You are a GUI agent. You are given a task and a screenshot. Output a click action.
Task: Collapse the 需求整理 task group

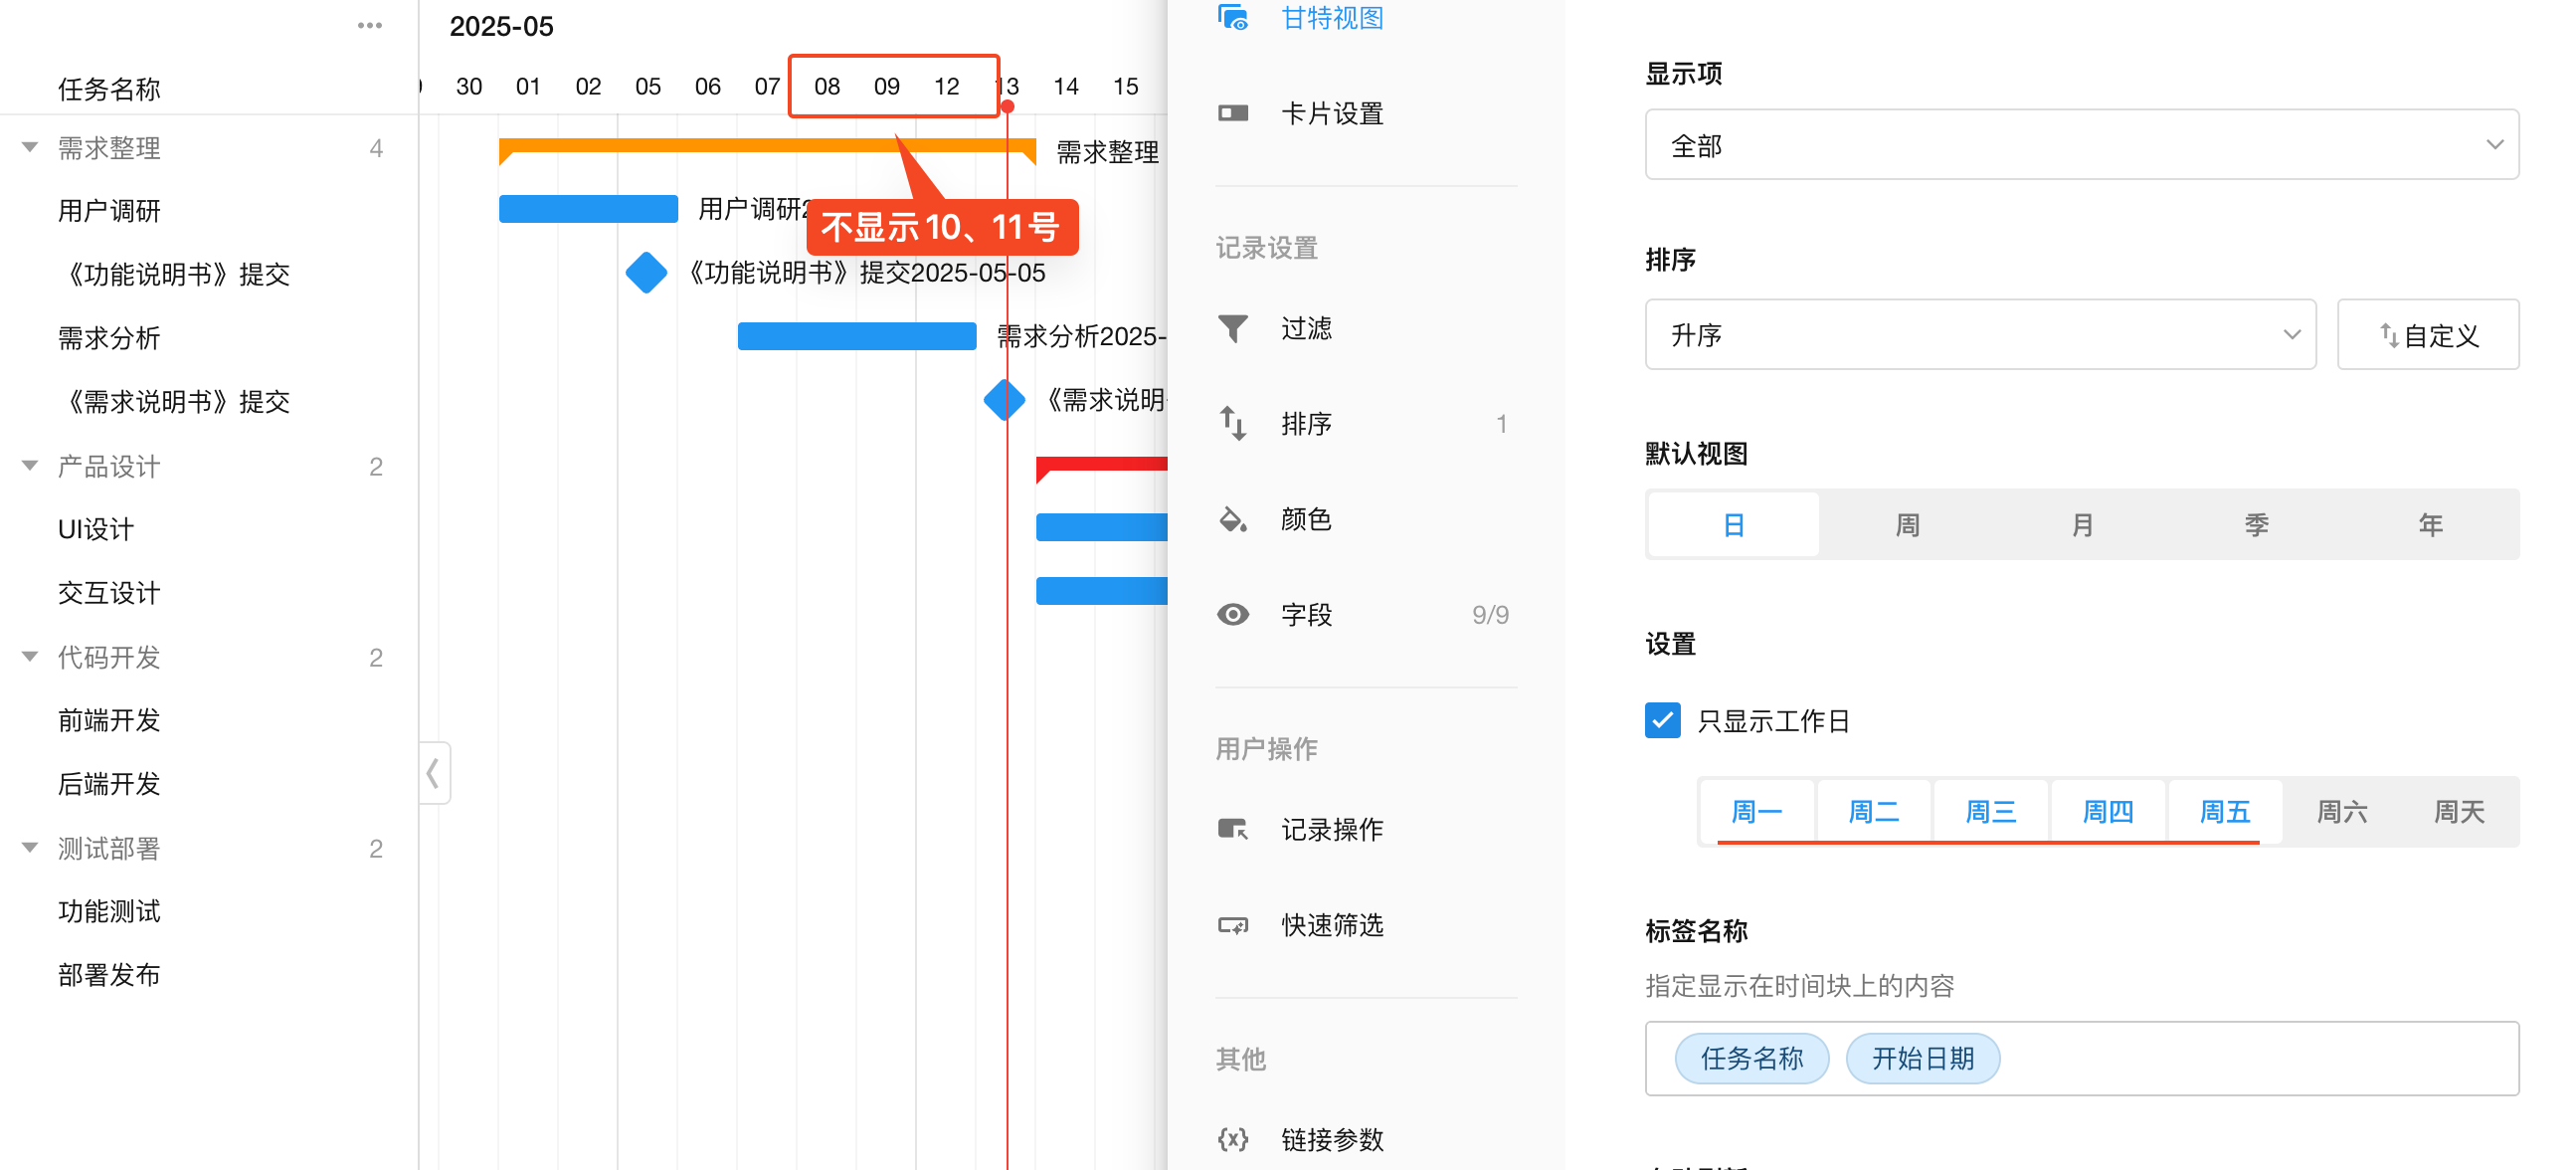(30, 148)
